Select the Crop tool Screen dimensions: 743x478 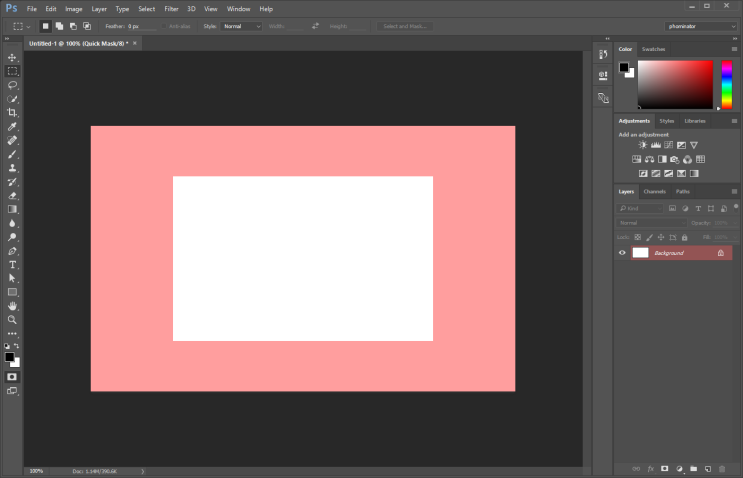tap(12, 113)
